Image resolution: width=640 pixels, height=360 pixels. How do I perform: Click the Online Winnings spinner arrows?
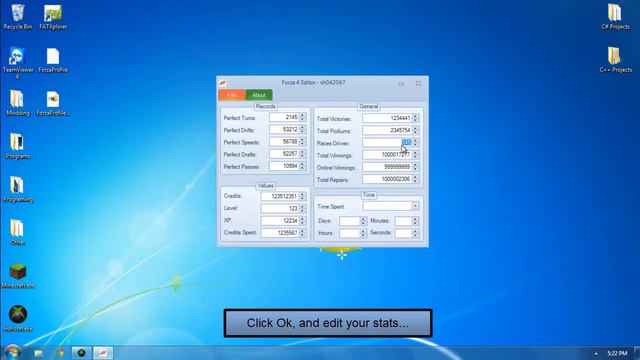click(415, 167)
